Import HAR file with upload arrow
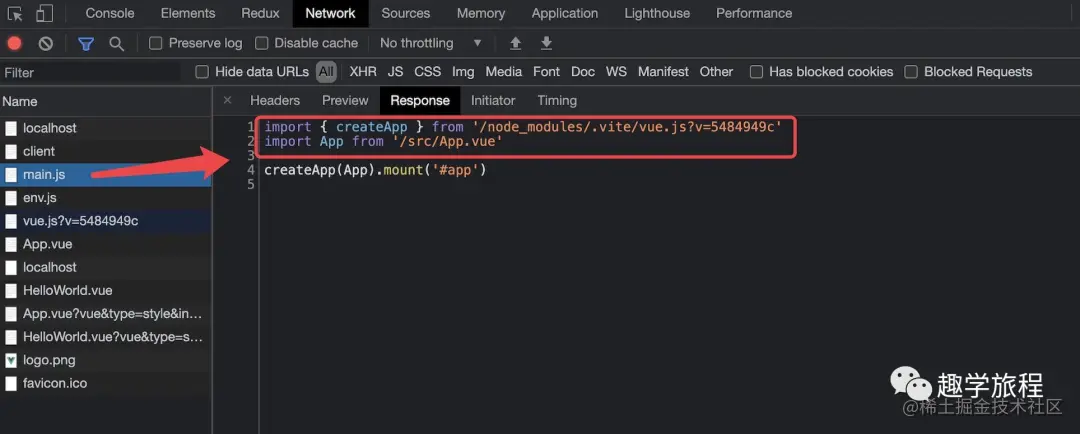 click(515, 43)
